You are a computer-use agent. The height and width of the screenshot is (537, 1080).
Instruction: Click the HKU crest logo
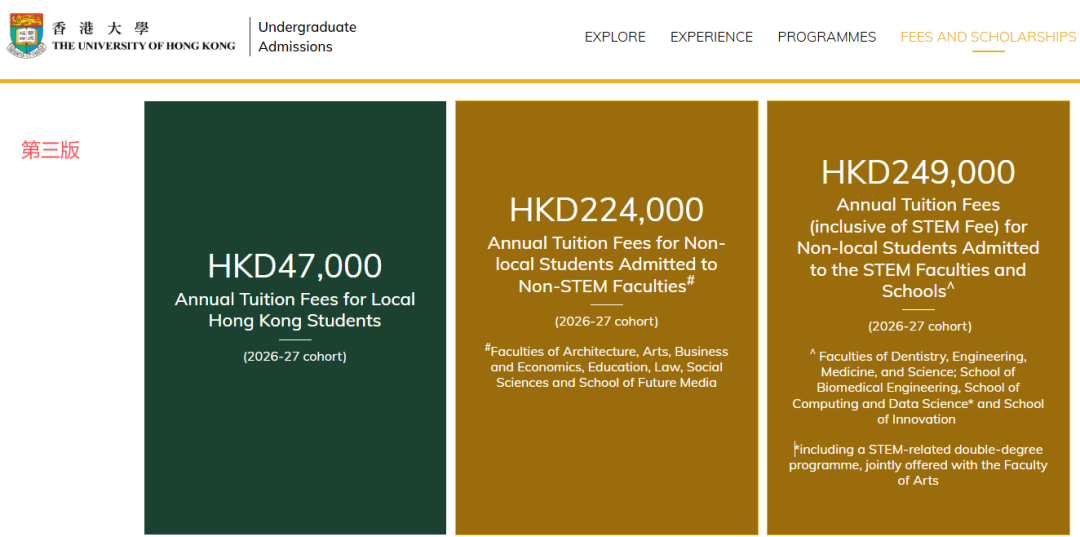pyautogui.click(x=26, y=36)
